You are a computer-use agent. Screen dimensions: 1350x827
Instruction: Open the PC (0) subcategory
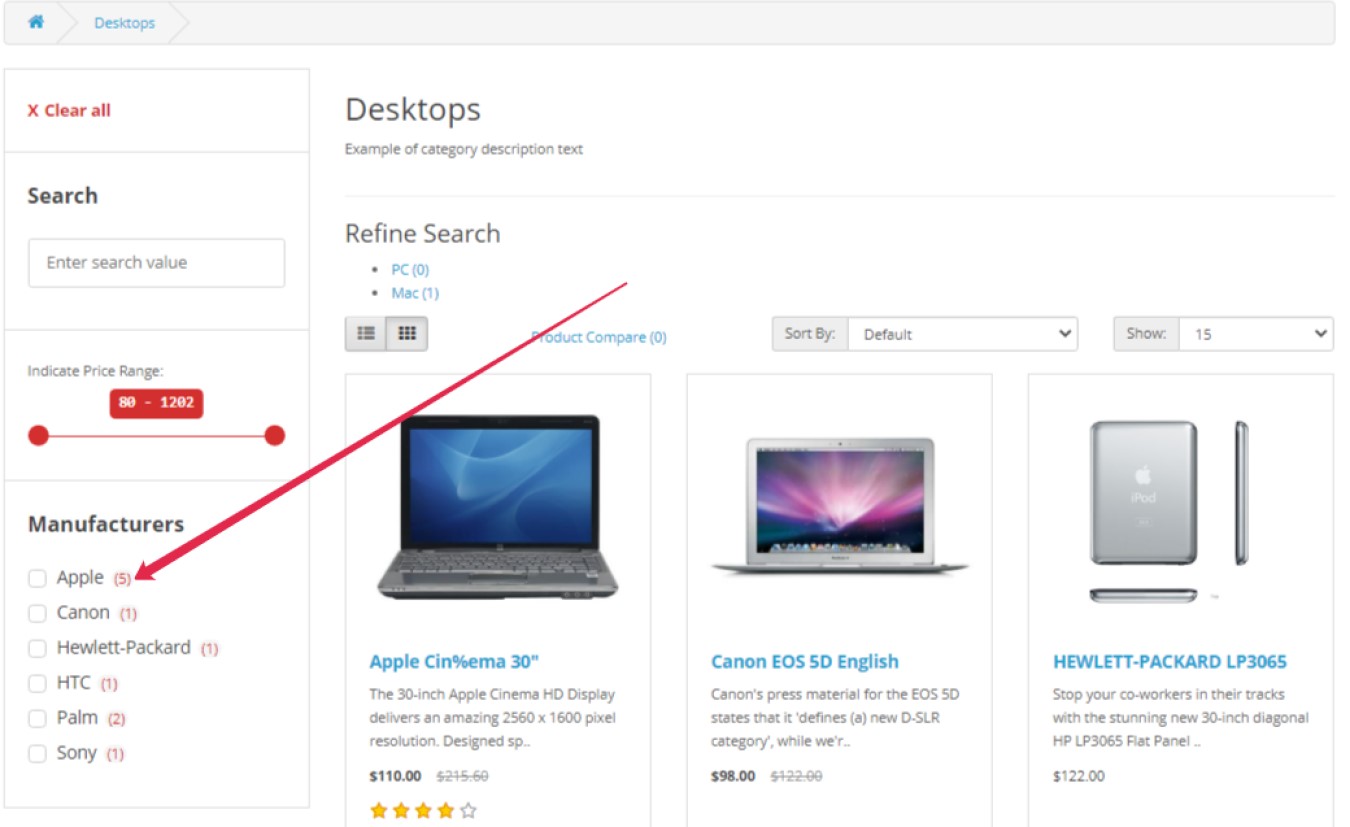(410, 269)
